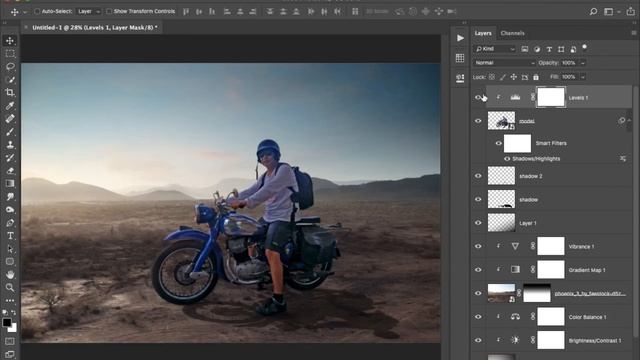This screenshot has width=640, height=360.
Task: Click the foreground color swatch
Action: pos(7,323)
